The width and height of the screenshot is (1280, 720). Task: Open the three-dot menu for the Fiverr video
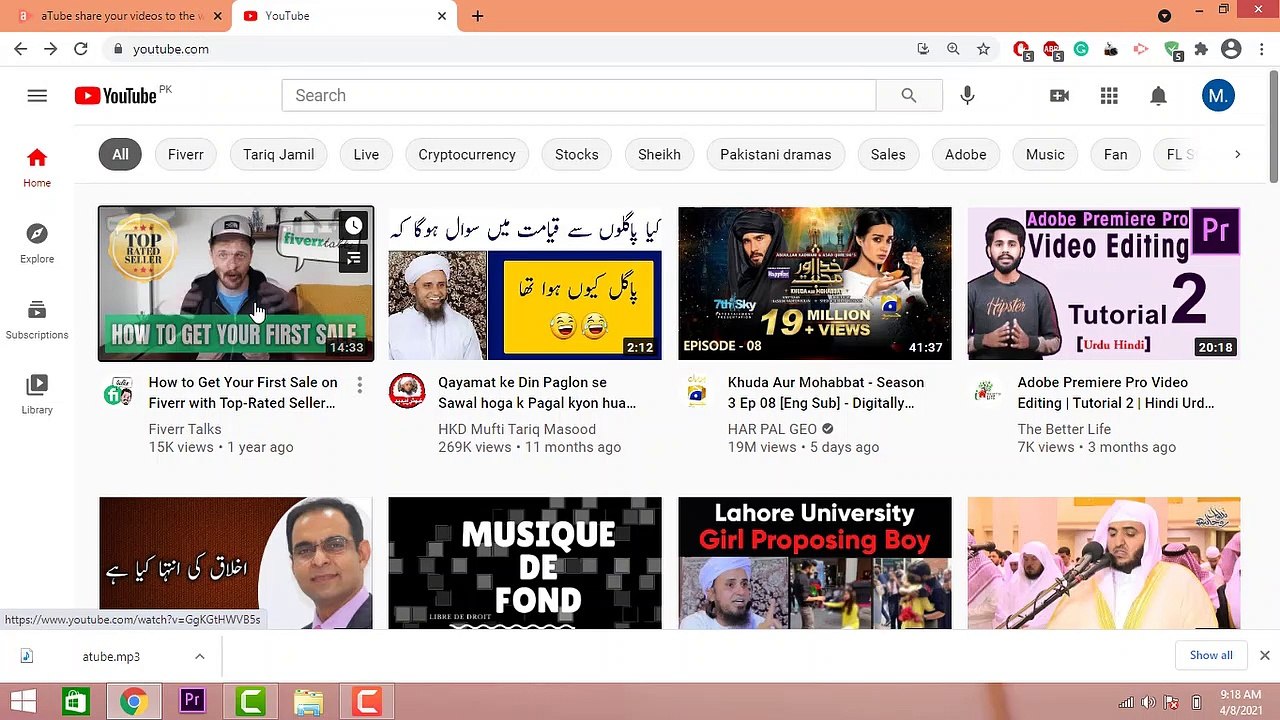[x=359, y=385]
